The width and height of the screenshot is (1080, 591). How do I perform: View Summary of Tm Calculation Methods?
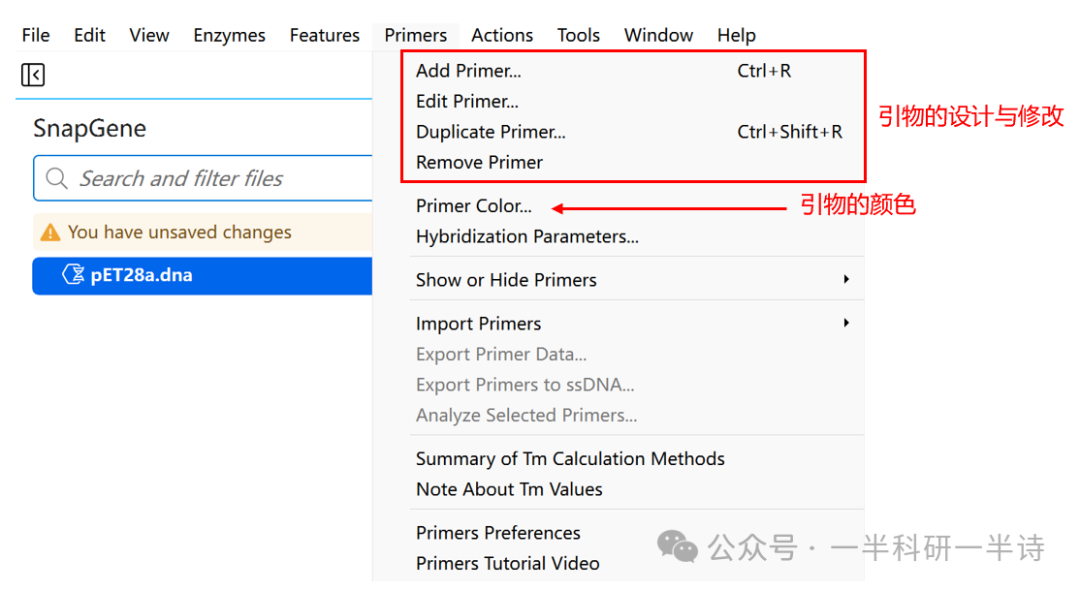(x=570, y=459)
